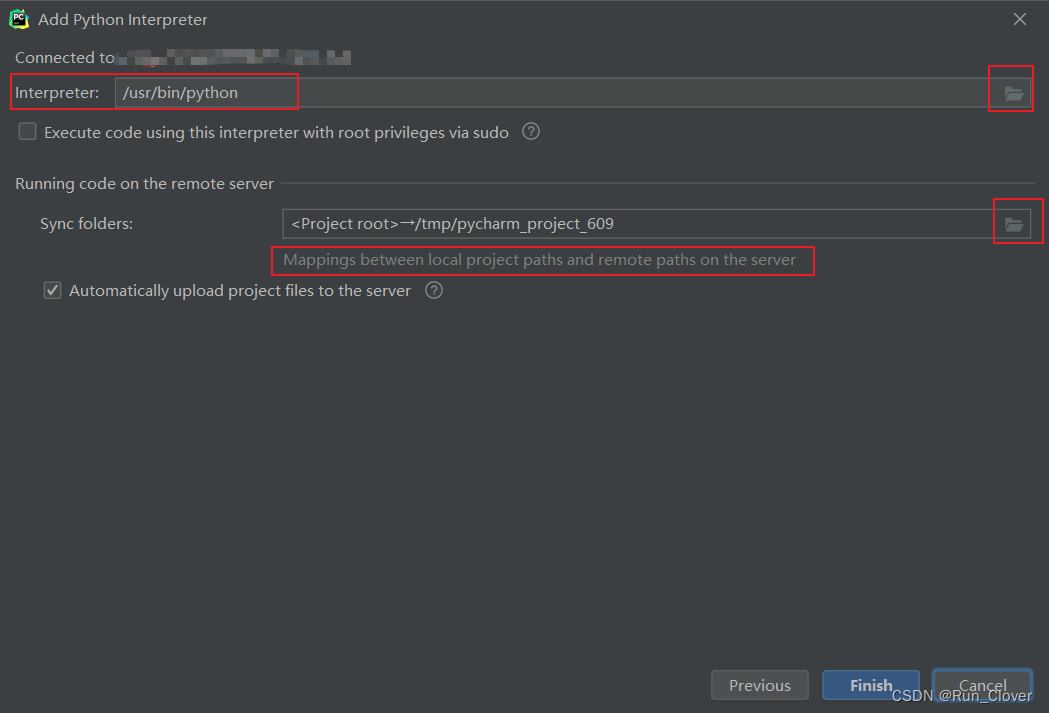Click help icon next to sudo option
The image size is (1049, 713).
coord(531,131)
